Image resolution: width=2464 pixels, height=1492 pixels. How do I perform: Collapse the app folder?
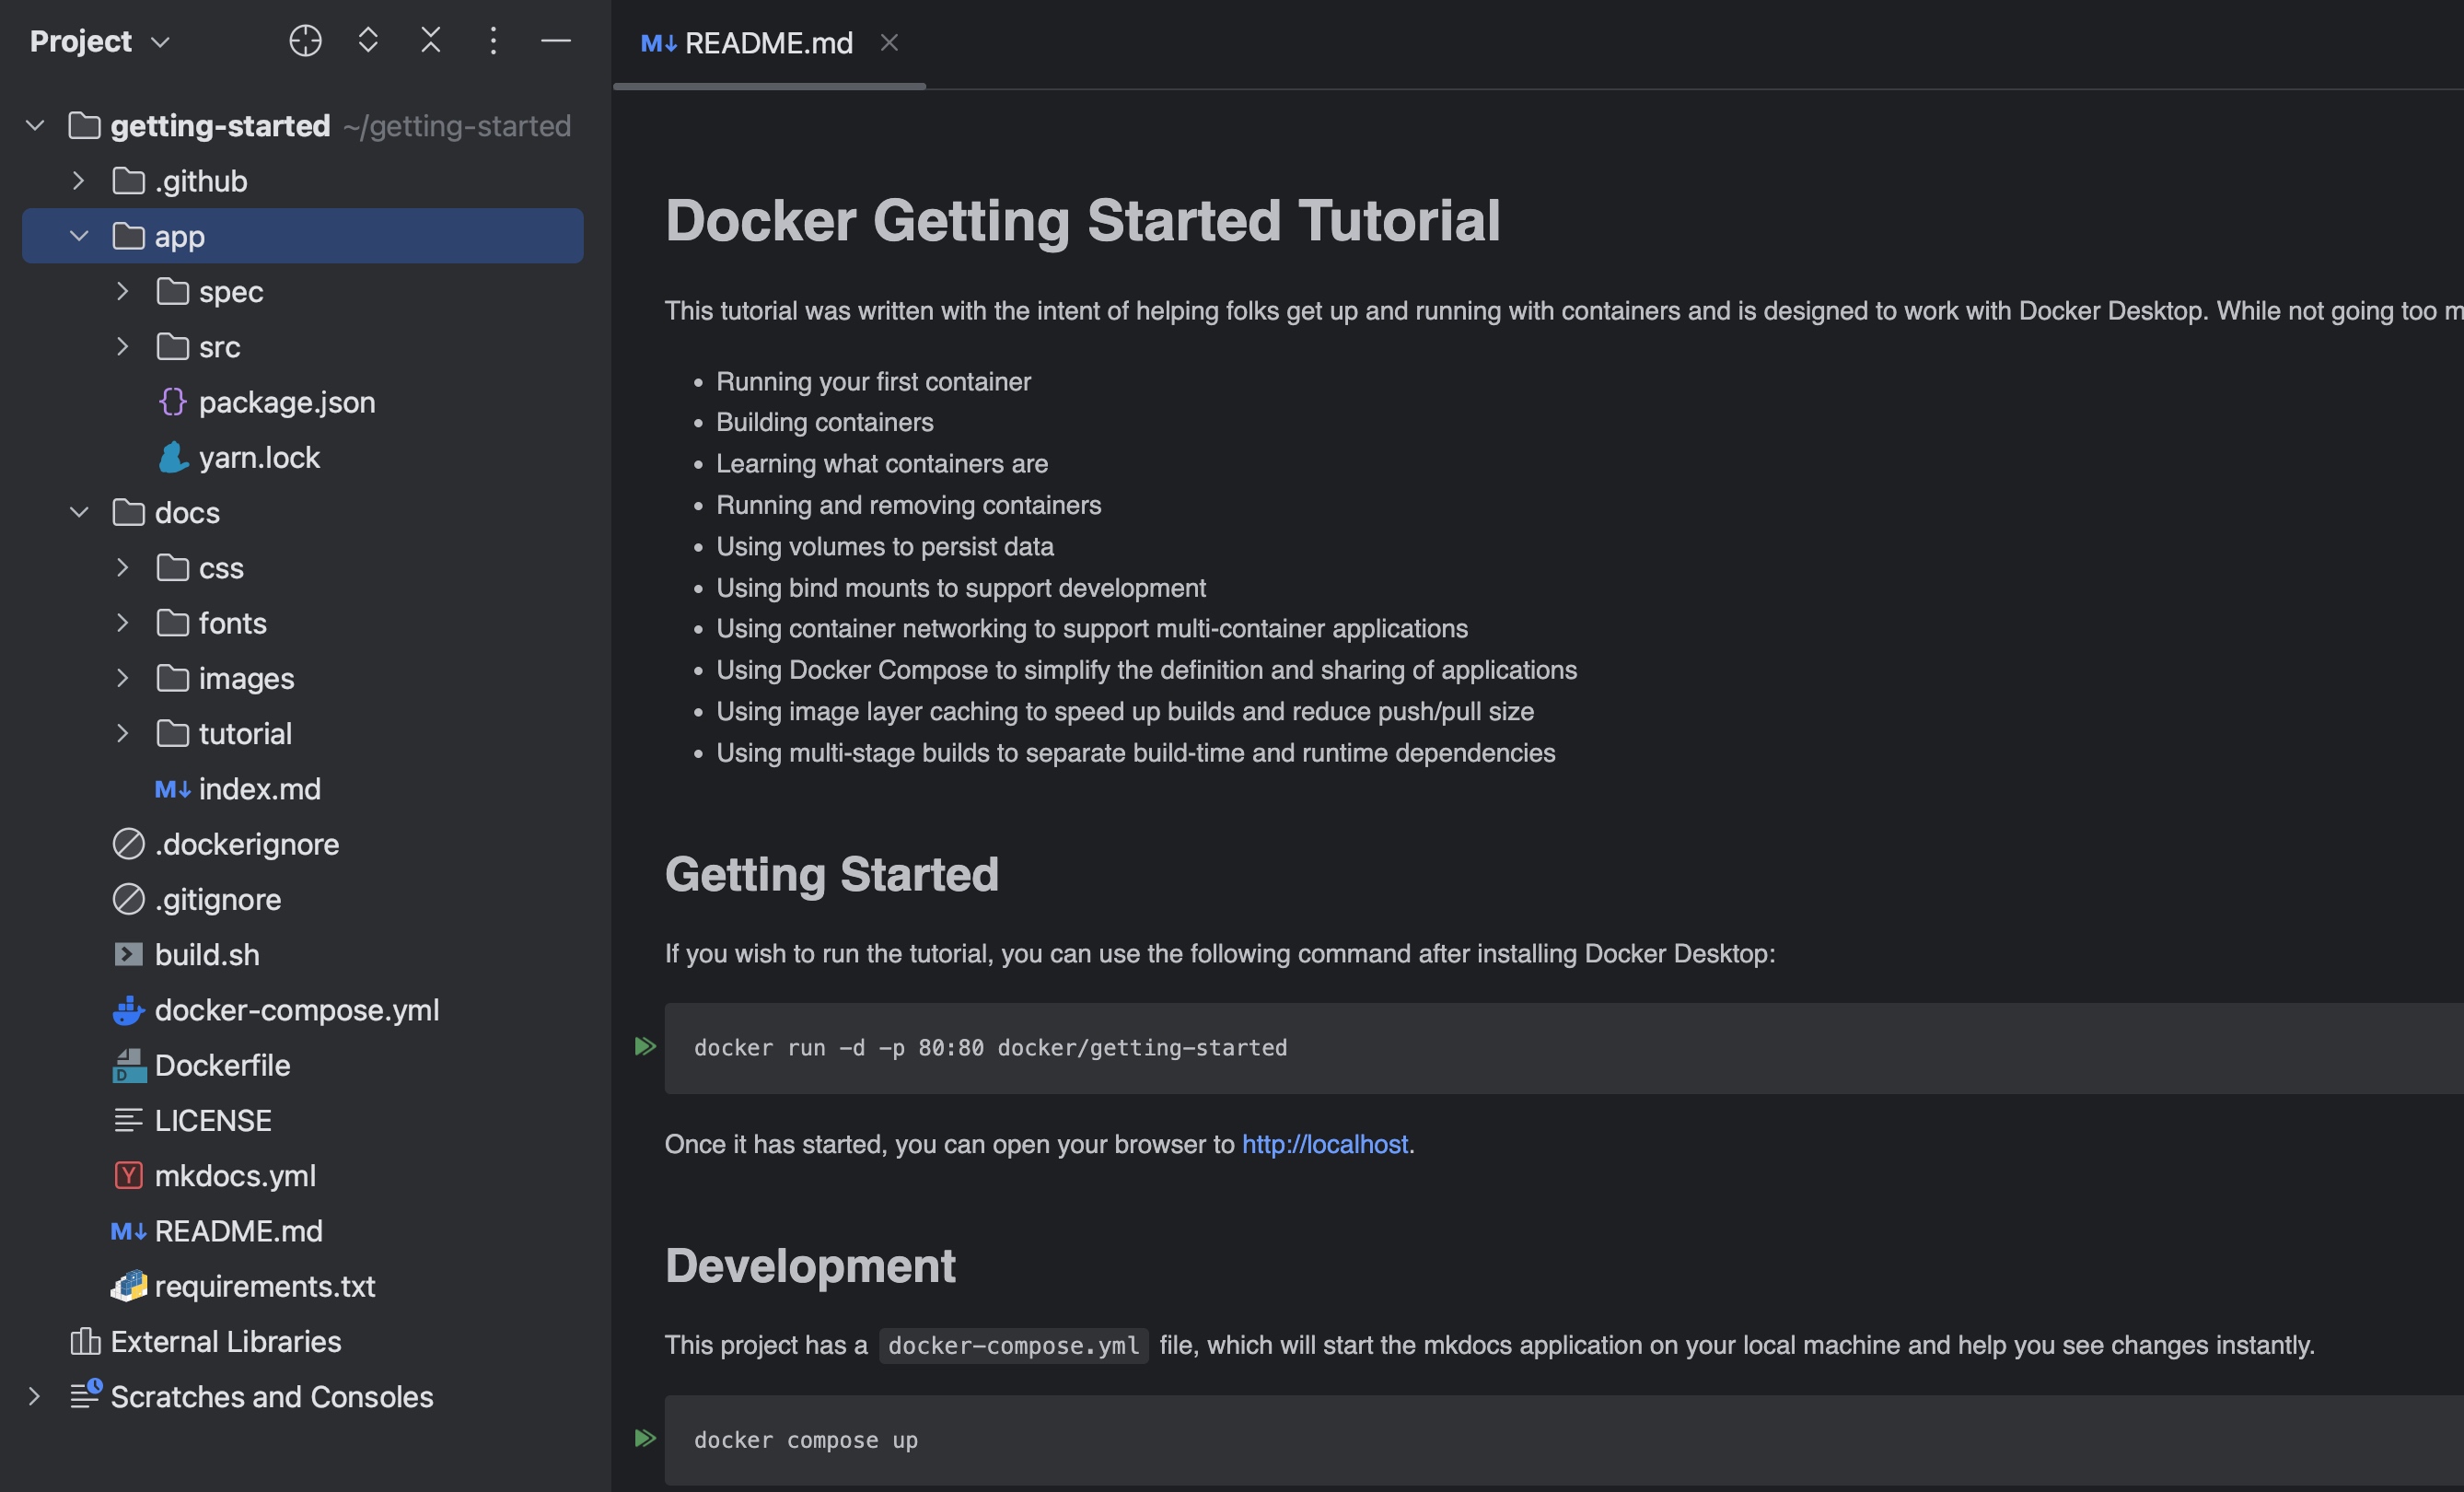pyautogui.click(x=79, y=236)
